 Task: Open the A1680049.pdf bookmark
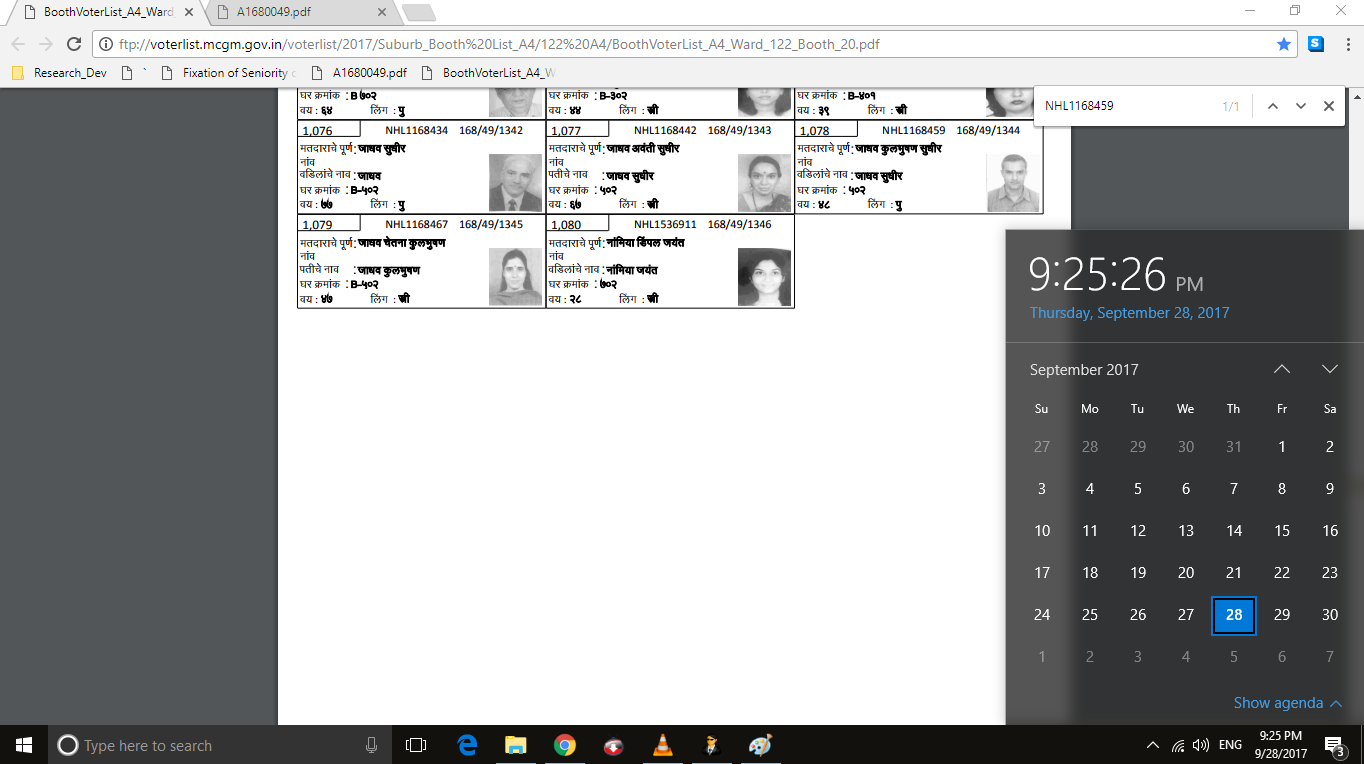[360, 73]
